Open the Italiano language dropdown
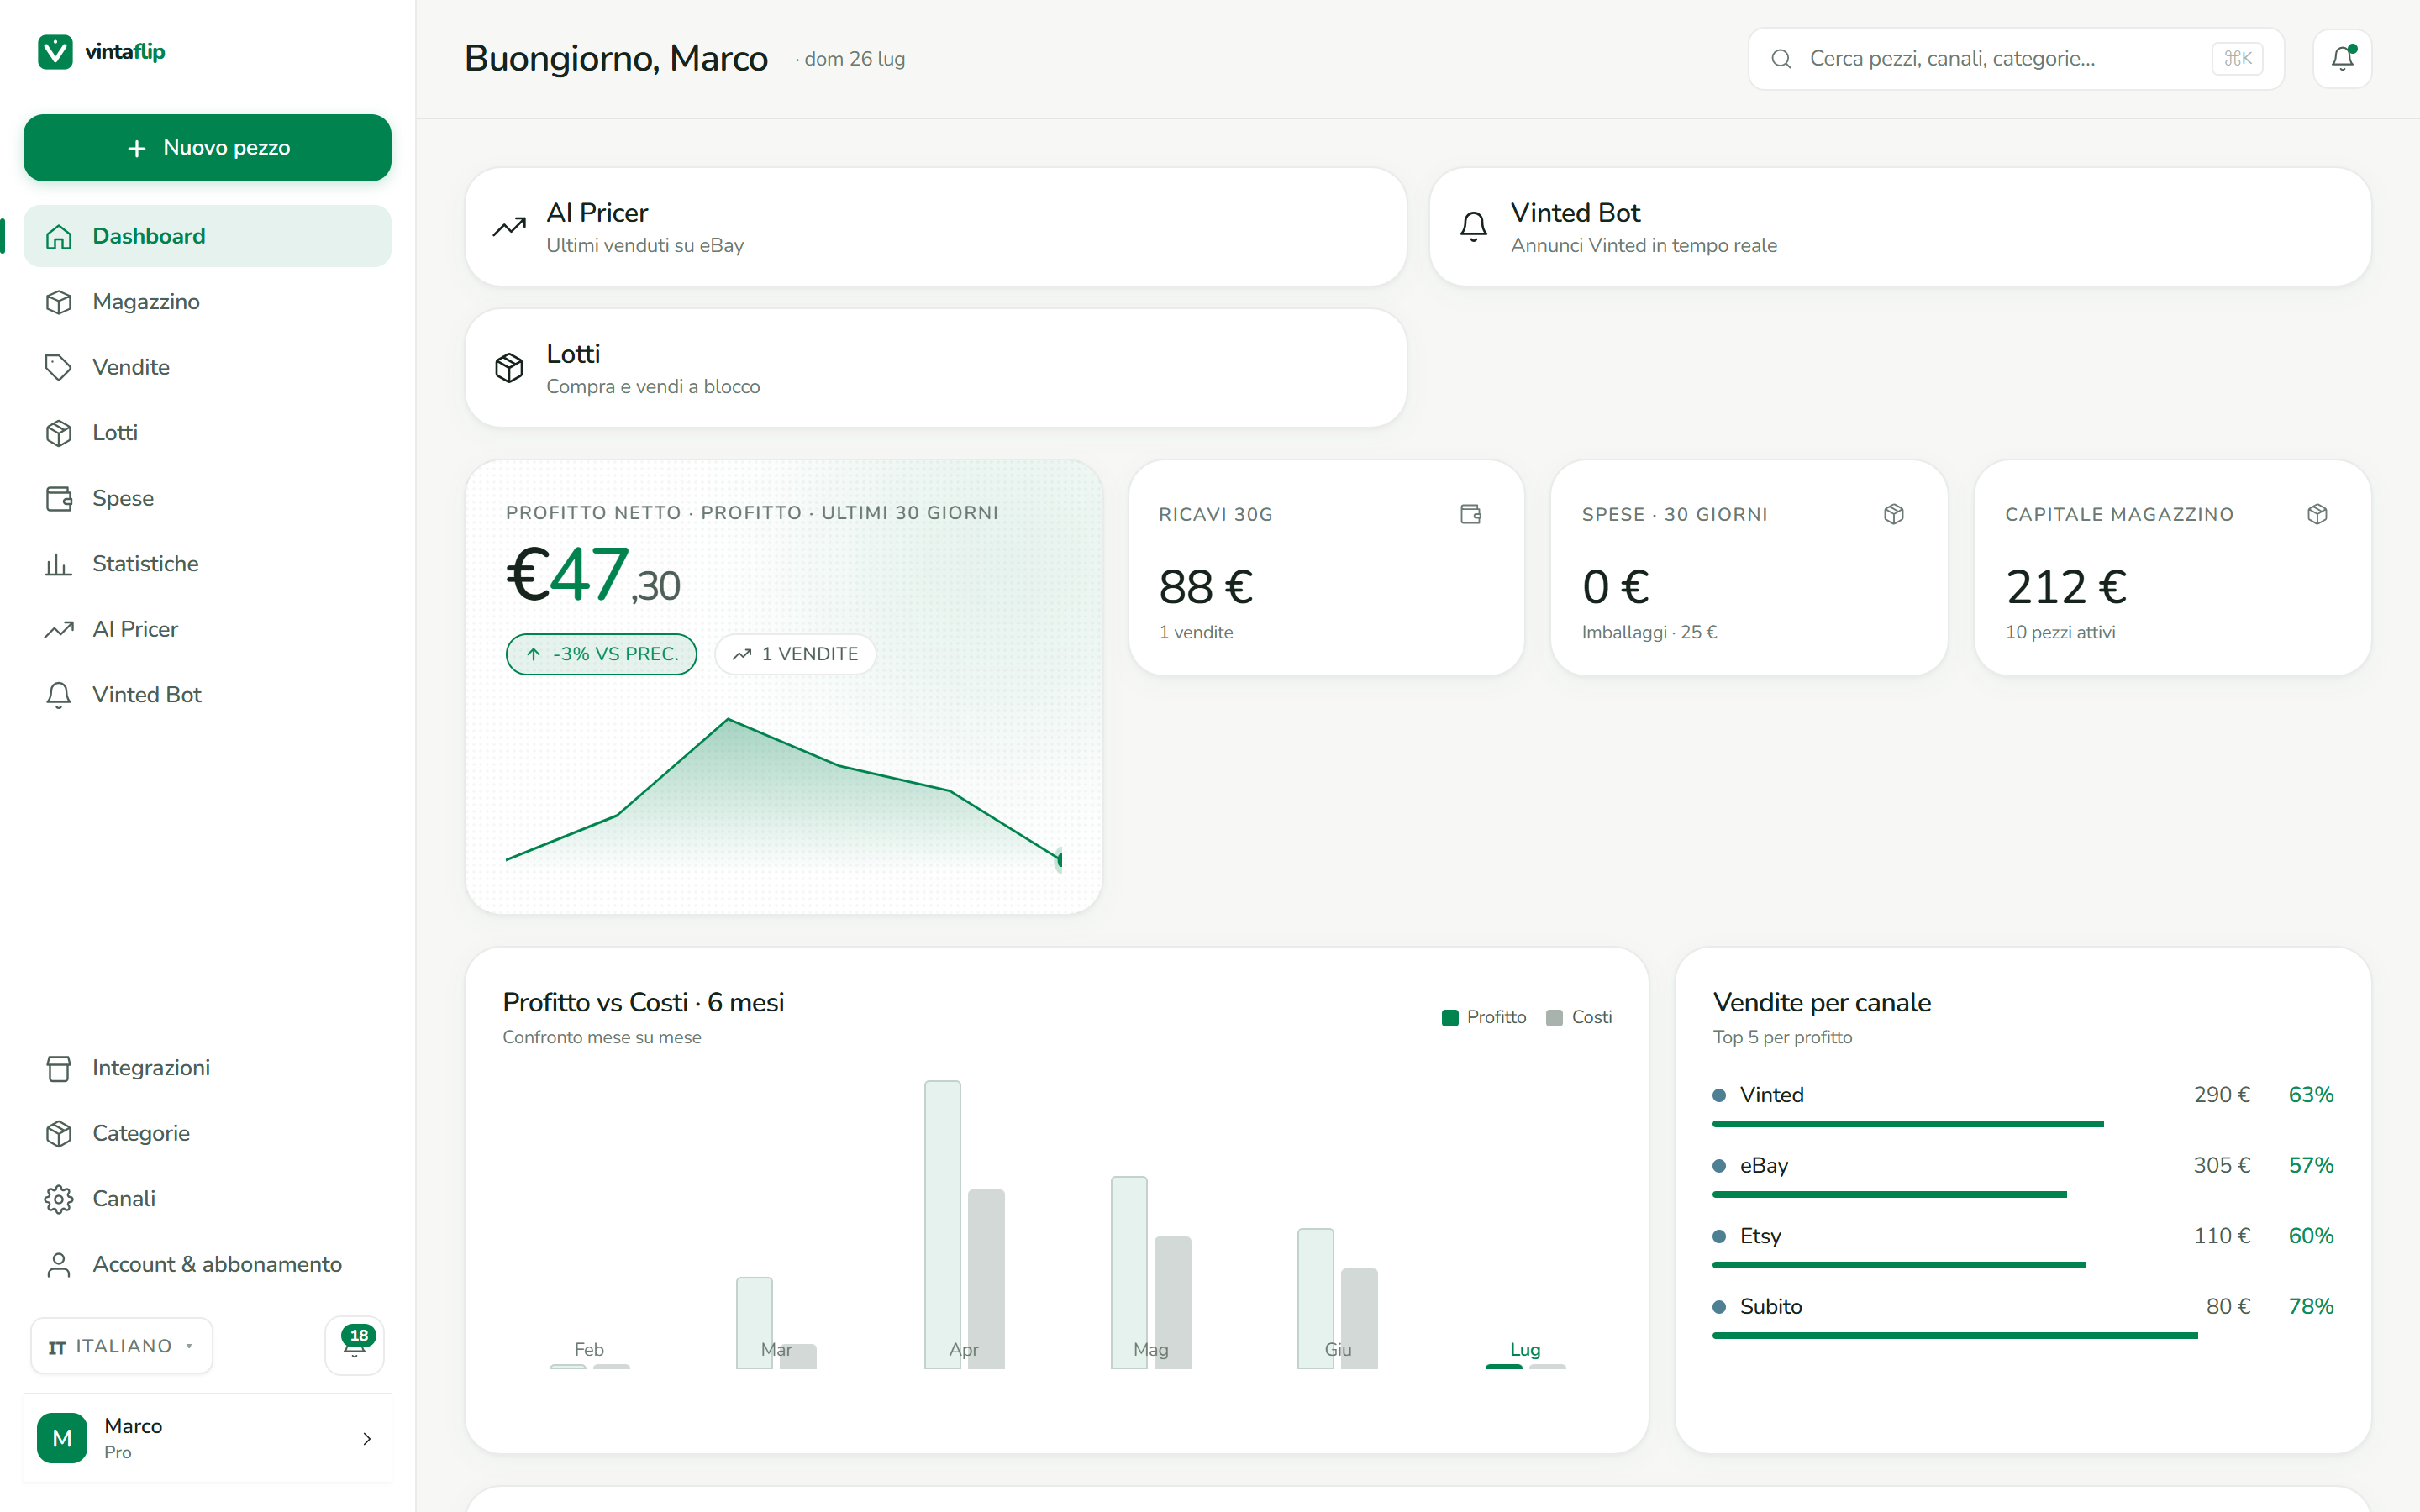The width and height of the screenshot is (2420, 1512). 121,1346
